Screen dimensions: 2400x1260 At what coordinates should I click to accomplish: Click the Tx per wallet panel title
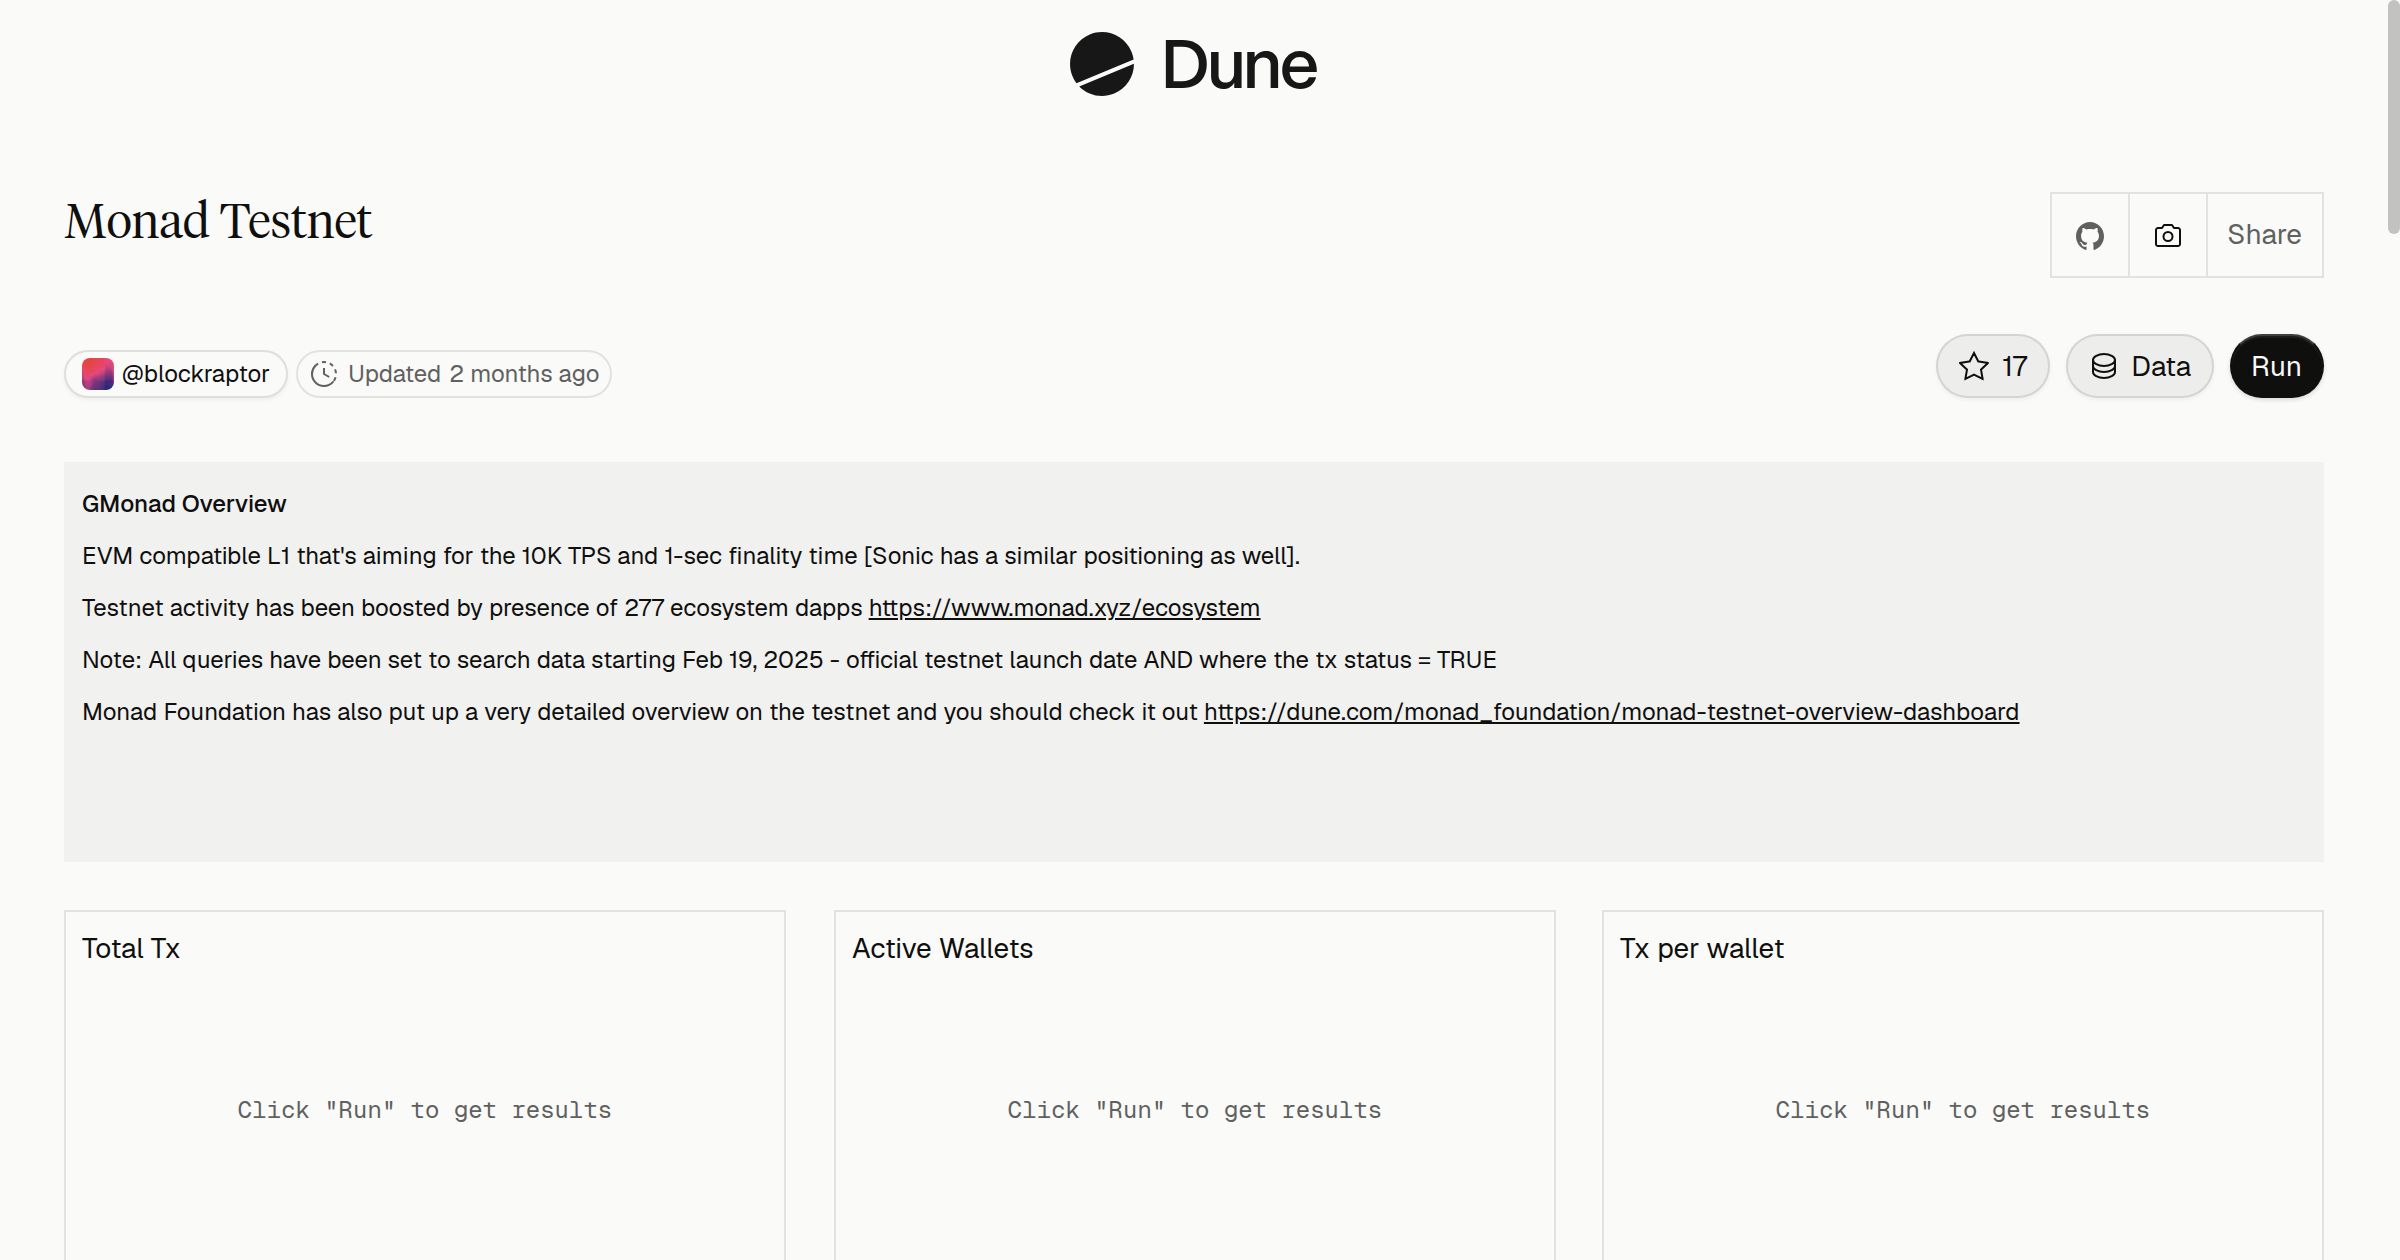click(x=1701, y=948)
